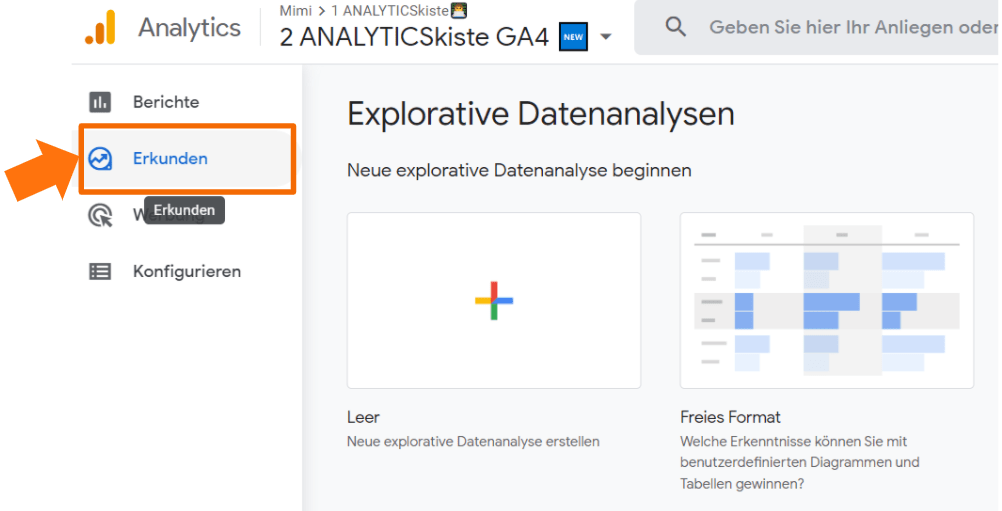
Task: Click the Mimi account breadcrumb
Action: pyautogui.click(x=296, y=11)
